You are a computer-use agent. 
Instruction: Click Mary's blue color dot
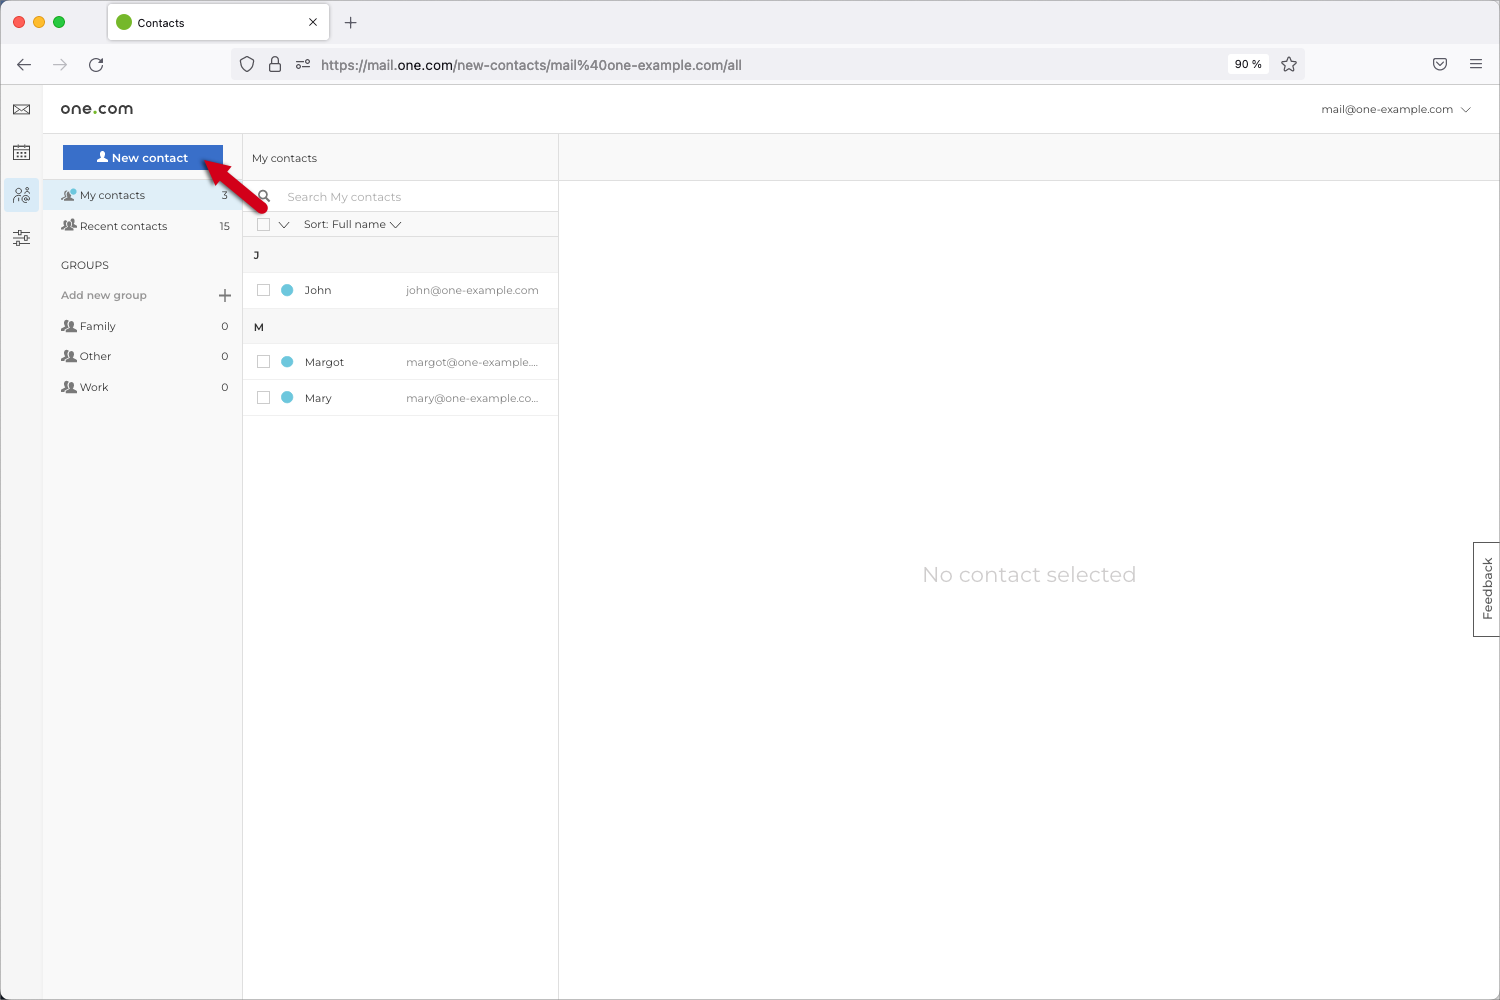[287, 398]
